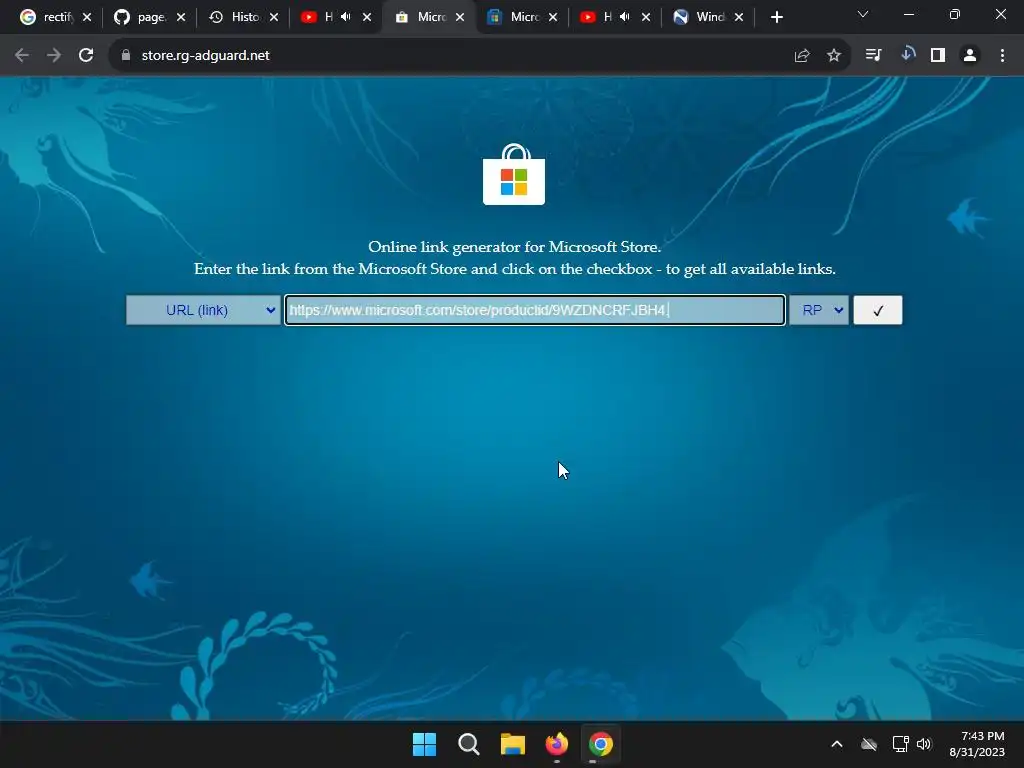
Task: Open Chrome downloads icon
Action: coord(907,54)
